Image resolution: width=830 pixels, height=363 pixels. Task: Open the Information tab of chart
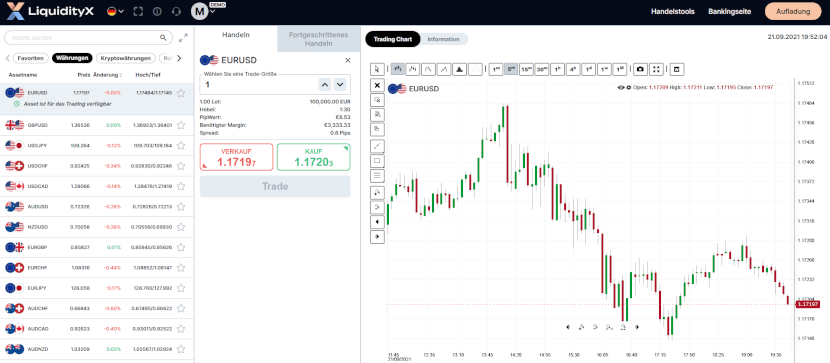444,39
